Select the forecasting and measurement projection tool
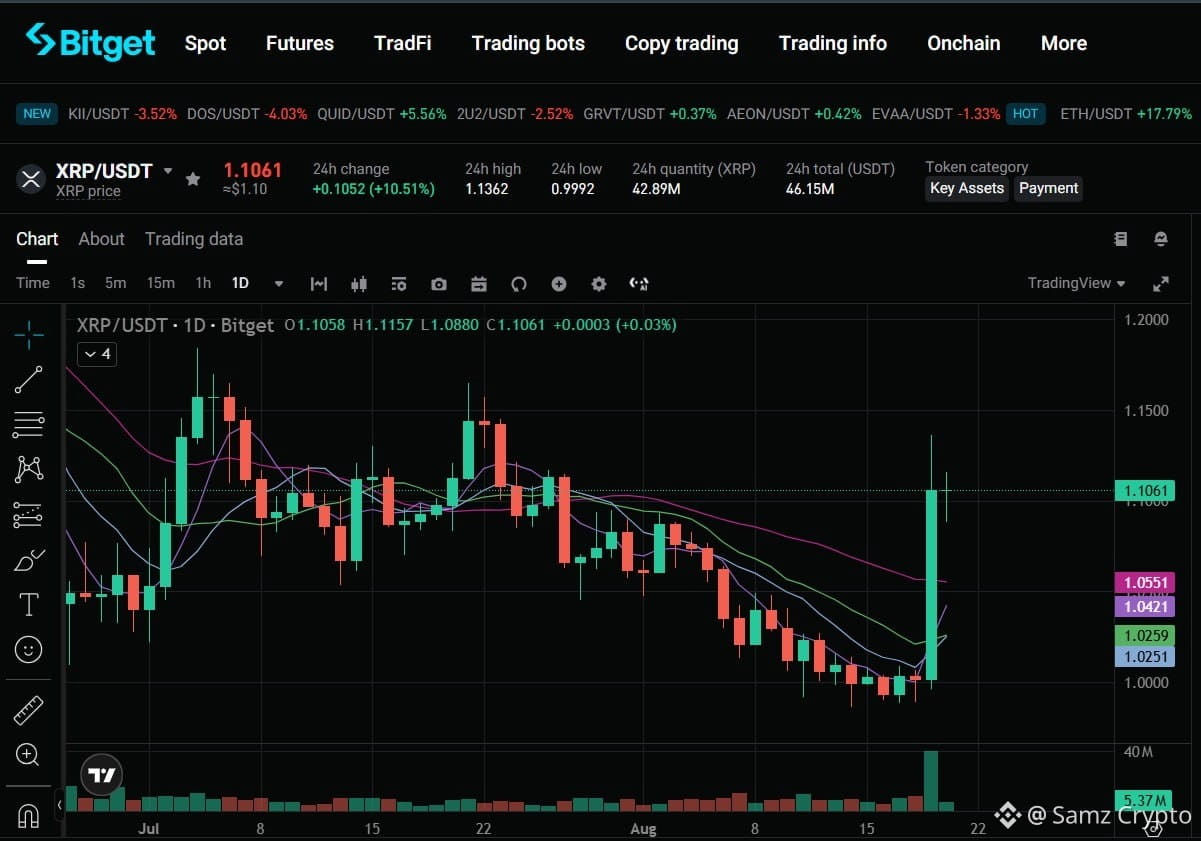Screen dimensions: 1201x841 (x=29, y=515)
